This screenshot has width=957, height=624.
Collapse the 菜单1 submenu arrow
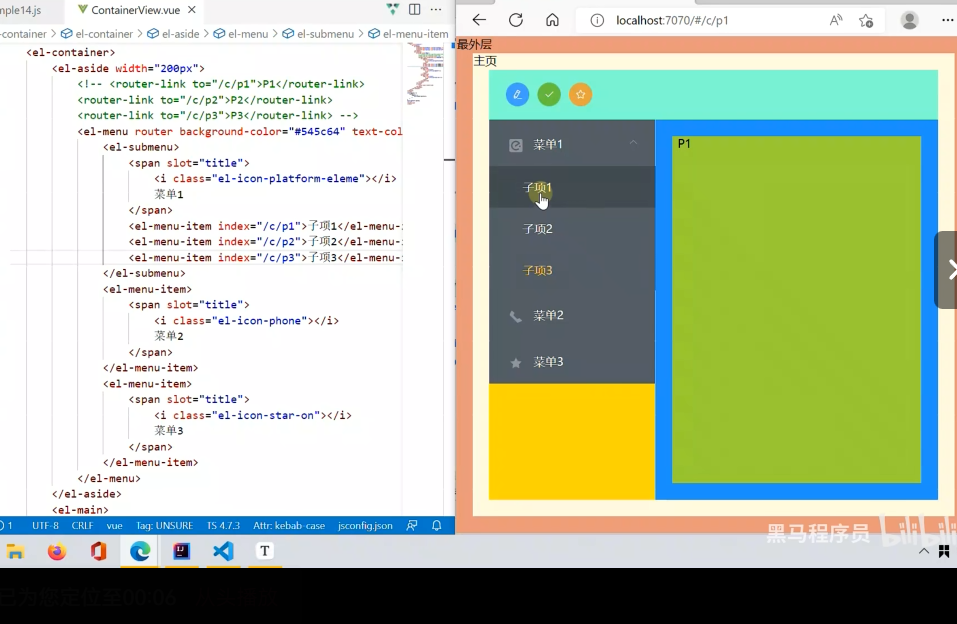tap(633, 143)
